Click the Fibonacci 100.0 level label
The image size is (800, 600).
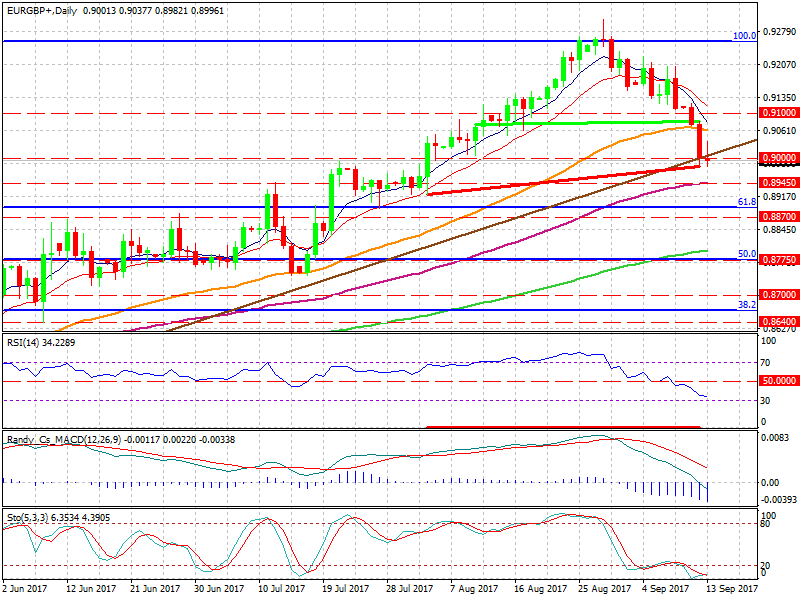click(744, 35)
